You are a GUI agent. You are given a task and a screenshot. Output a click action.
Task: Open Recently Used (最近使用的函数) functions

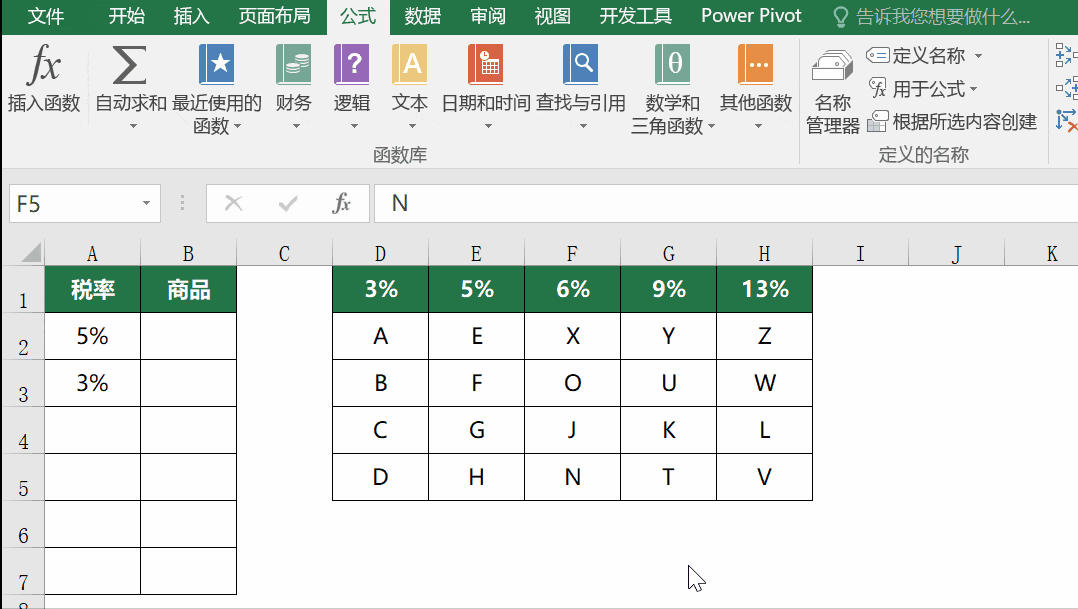point(217,88)
